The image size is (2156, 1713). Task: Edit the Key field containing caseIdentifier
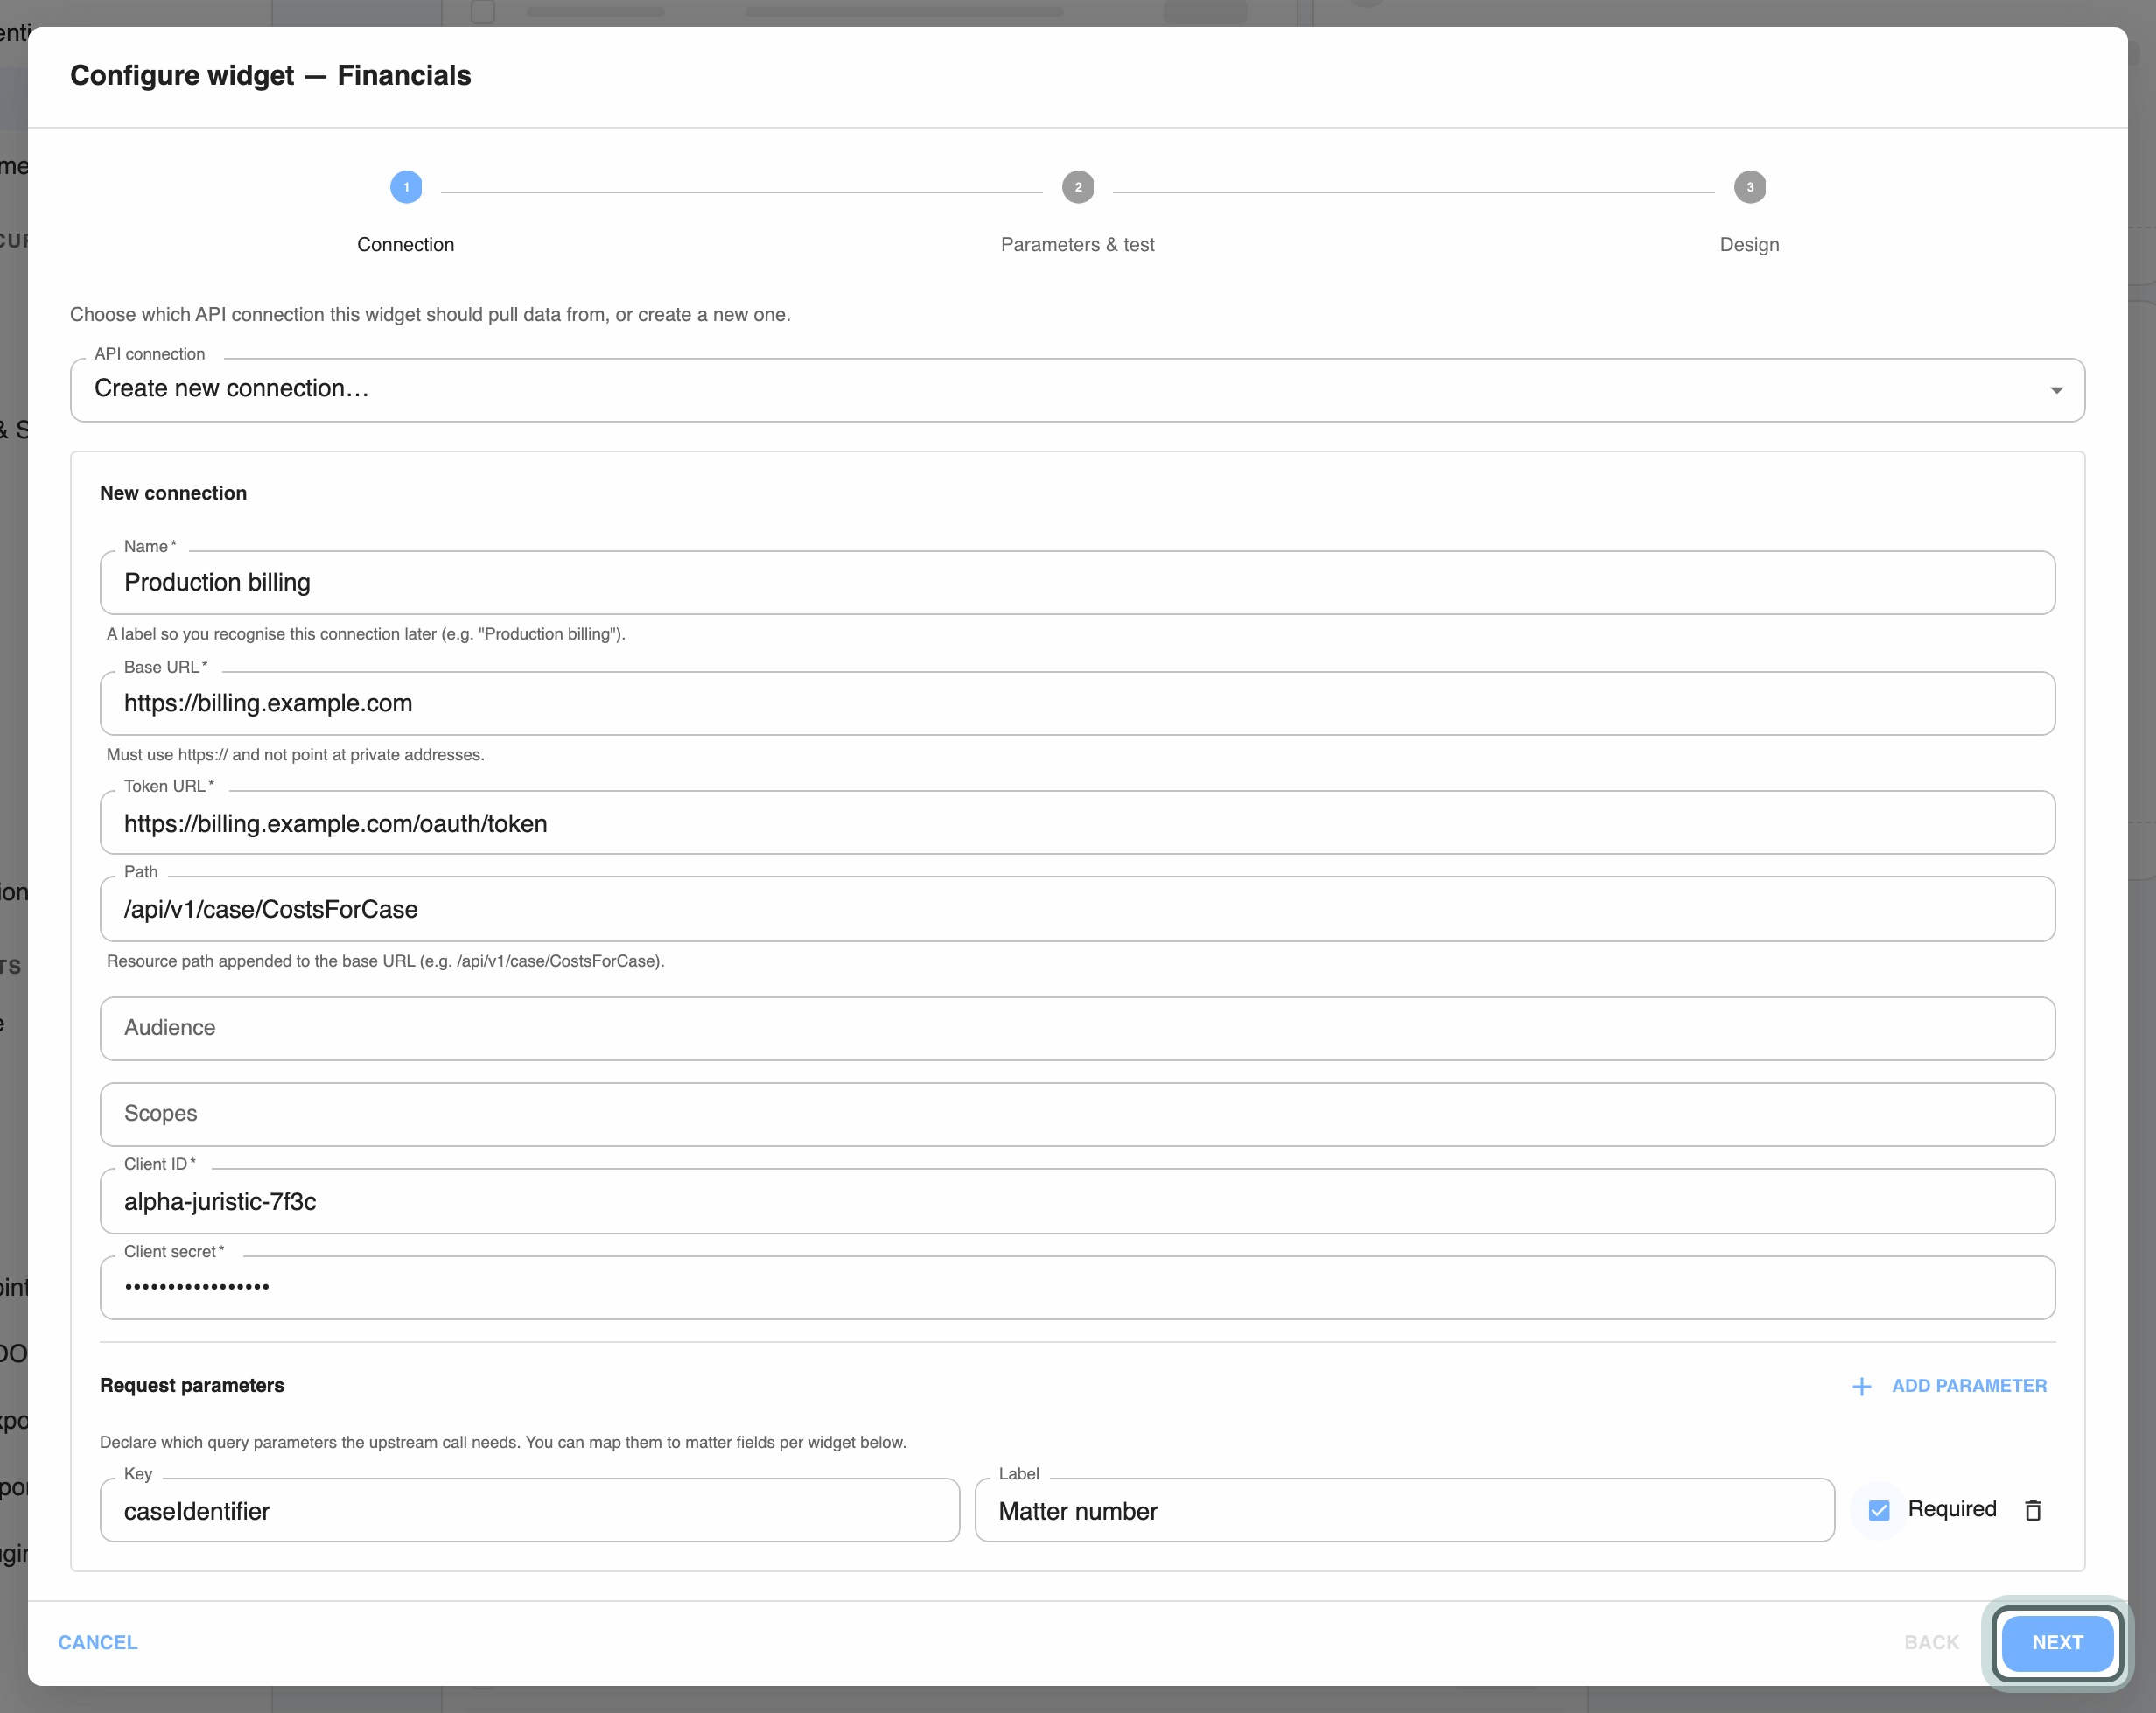[x=530, y=1510]
